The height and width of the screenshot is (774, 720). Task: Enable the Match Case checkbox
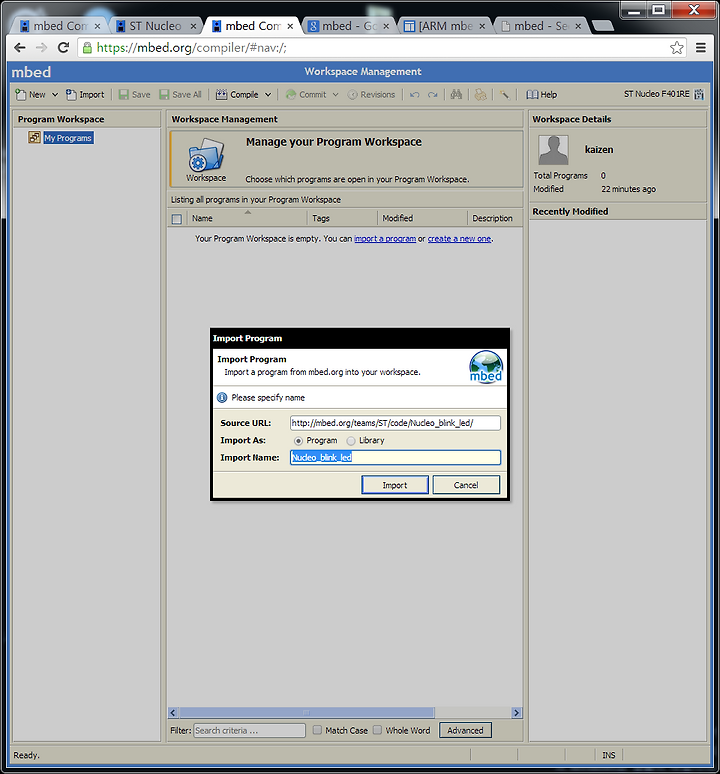point(317,730)
